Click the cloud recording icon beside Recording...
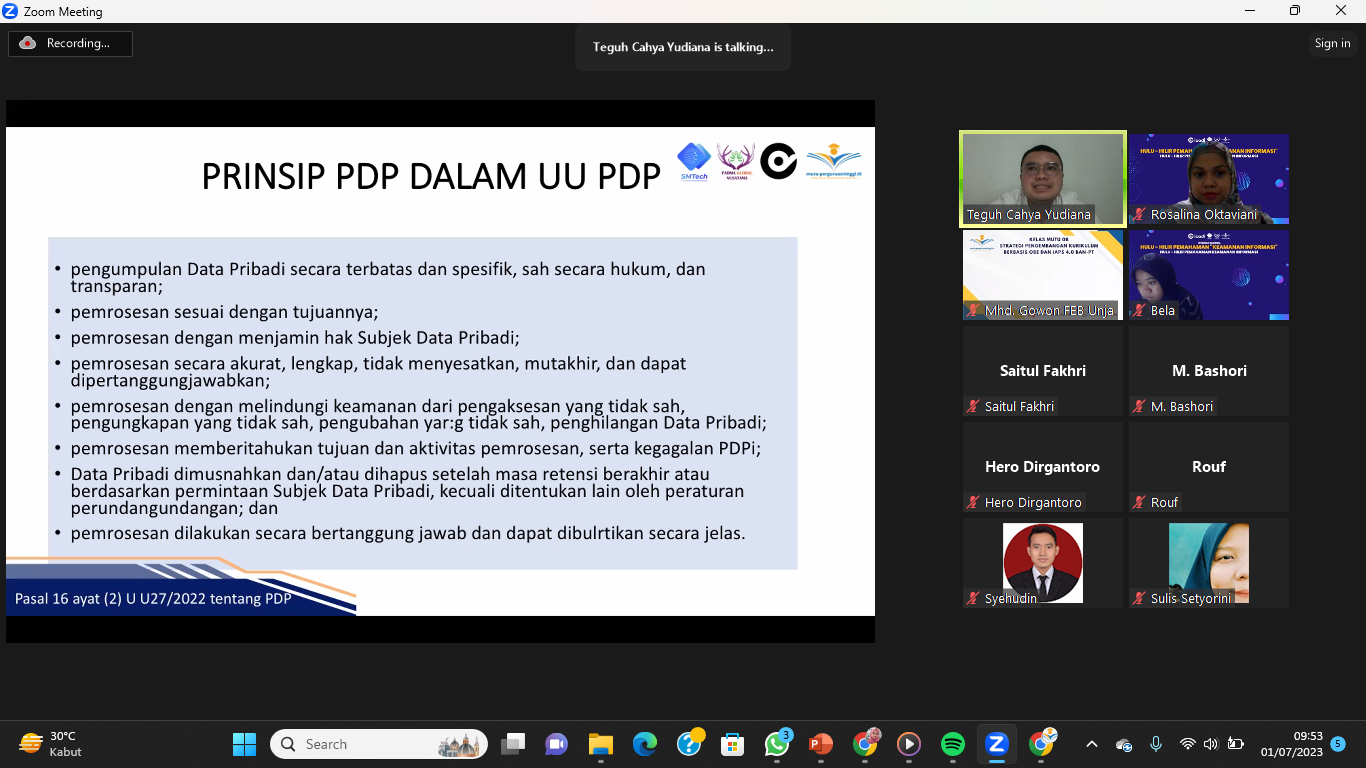 tap(29, 43)
